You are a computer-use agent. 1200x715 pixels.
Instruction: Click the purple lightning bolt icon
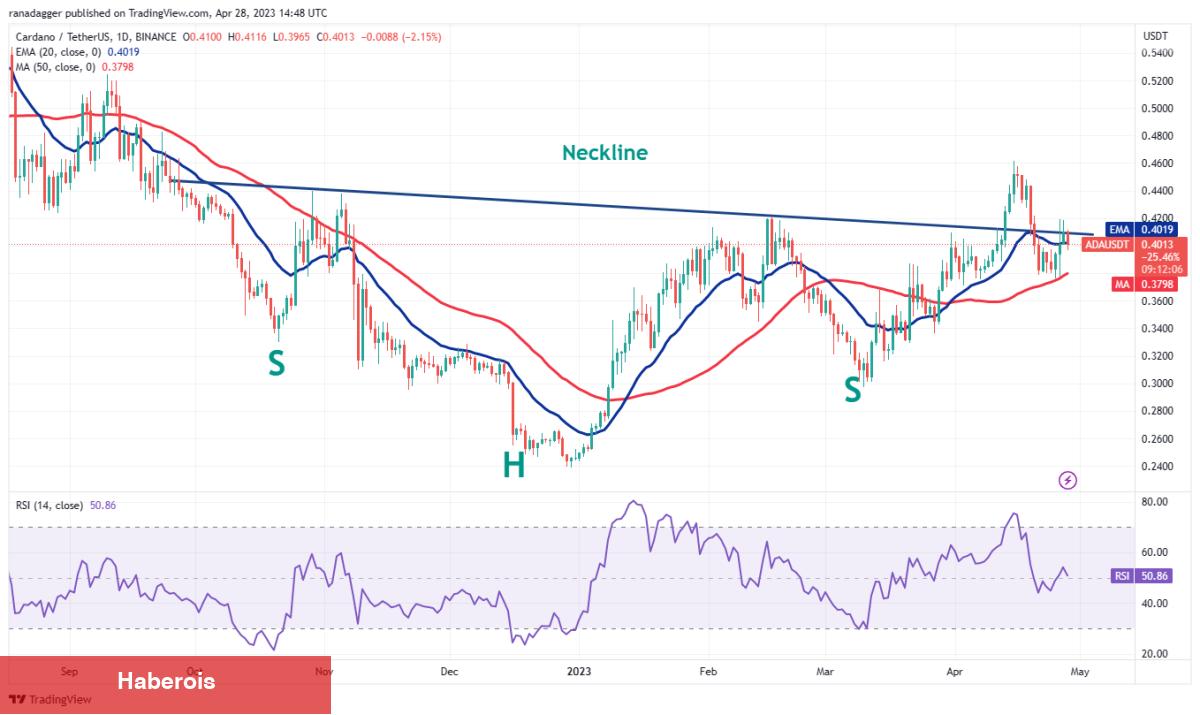click(x=1067, y=480)
